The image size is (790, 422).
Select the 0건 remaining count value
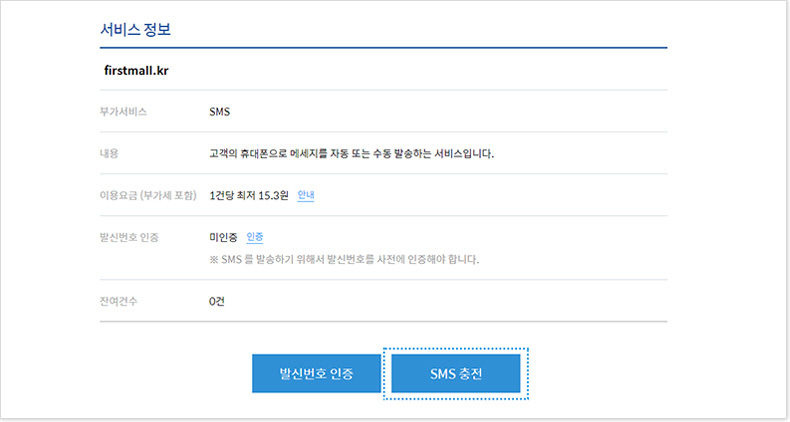click(217, 301)
